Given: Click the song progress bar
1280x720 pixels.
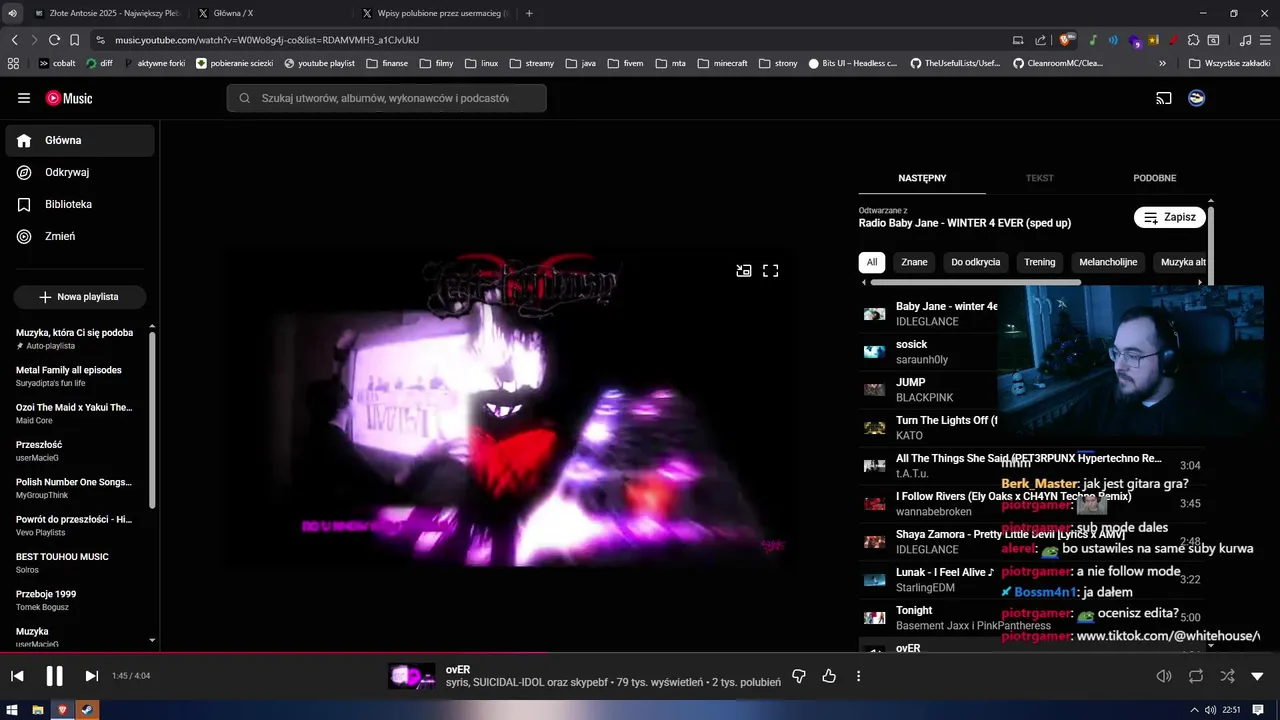Looking at the screenshot, I should point(640,653).
